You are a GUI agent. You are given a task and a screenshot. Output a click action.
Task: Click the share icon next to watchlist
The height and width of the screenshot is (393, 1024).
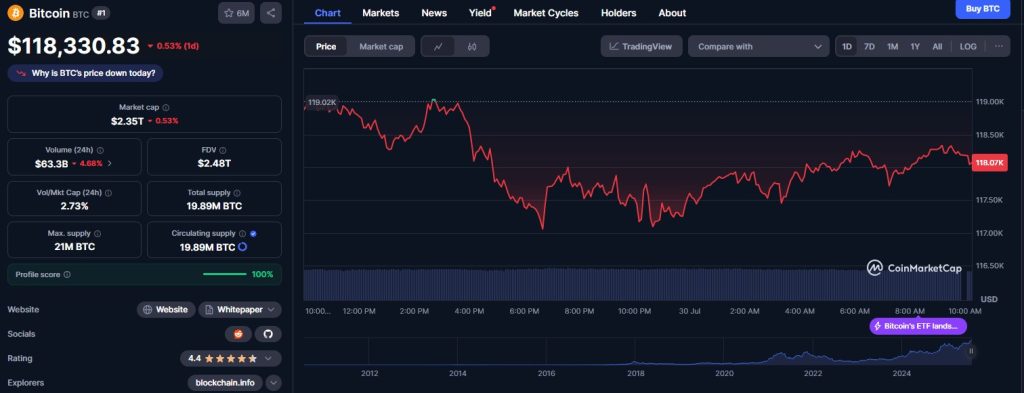(270, 13)
